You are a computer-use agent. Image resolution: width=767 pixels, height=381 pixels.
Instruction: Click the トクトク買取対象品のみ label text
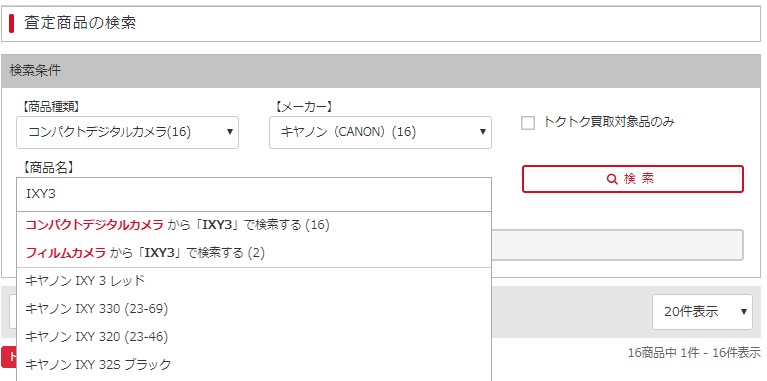[x=609, y=122]
